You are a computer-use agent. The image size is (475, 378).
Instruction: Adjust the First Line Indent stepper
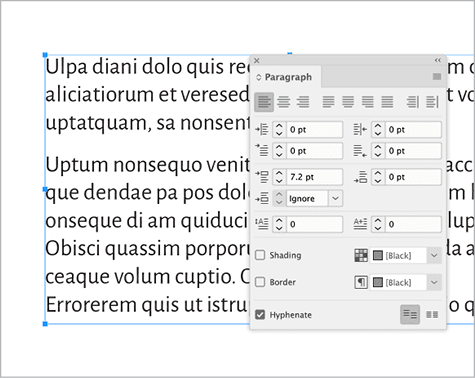279,150
